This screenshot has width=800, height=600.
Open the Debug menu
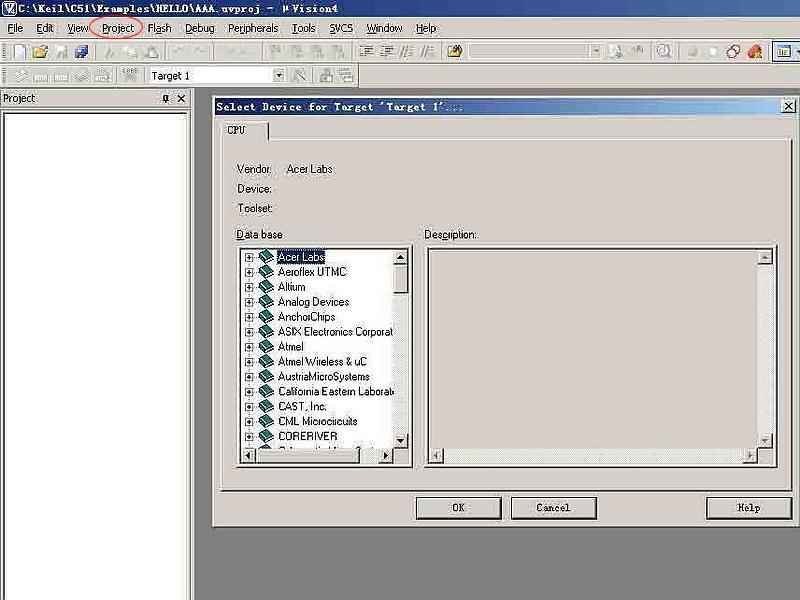[199, 28]
